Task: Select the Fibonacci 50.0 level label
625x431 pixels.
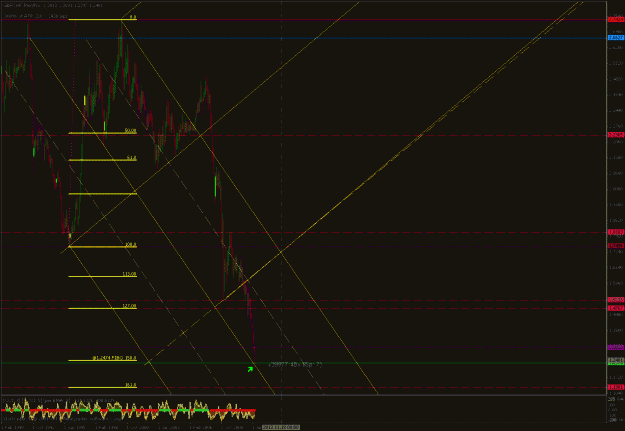Action: pyautogui.click(x=130, y=130)
